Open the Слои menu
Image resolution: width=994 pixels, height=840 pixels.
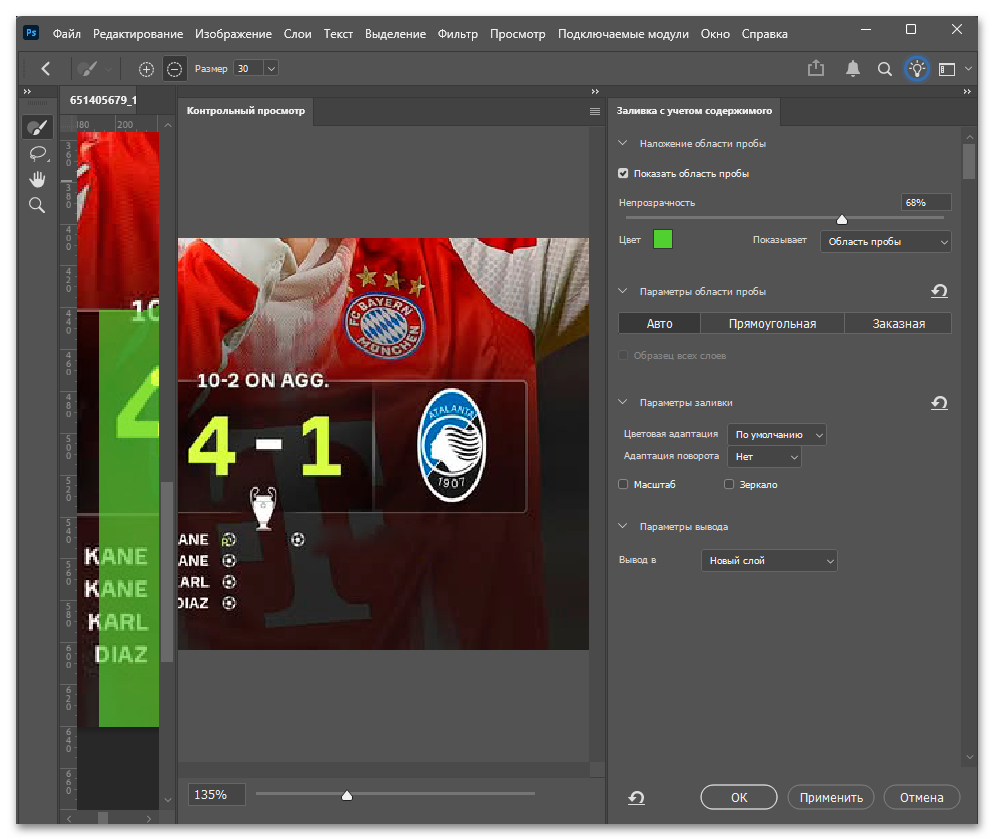pos(297,34)
